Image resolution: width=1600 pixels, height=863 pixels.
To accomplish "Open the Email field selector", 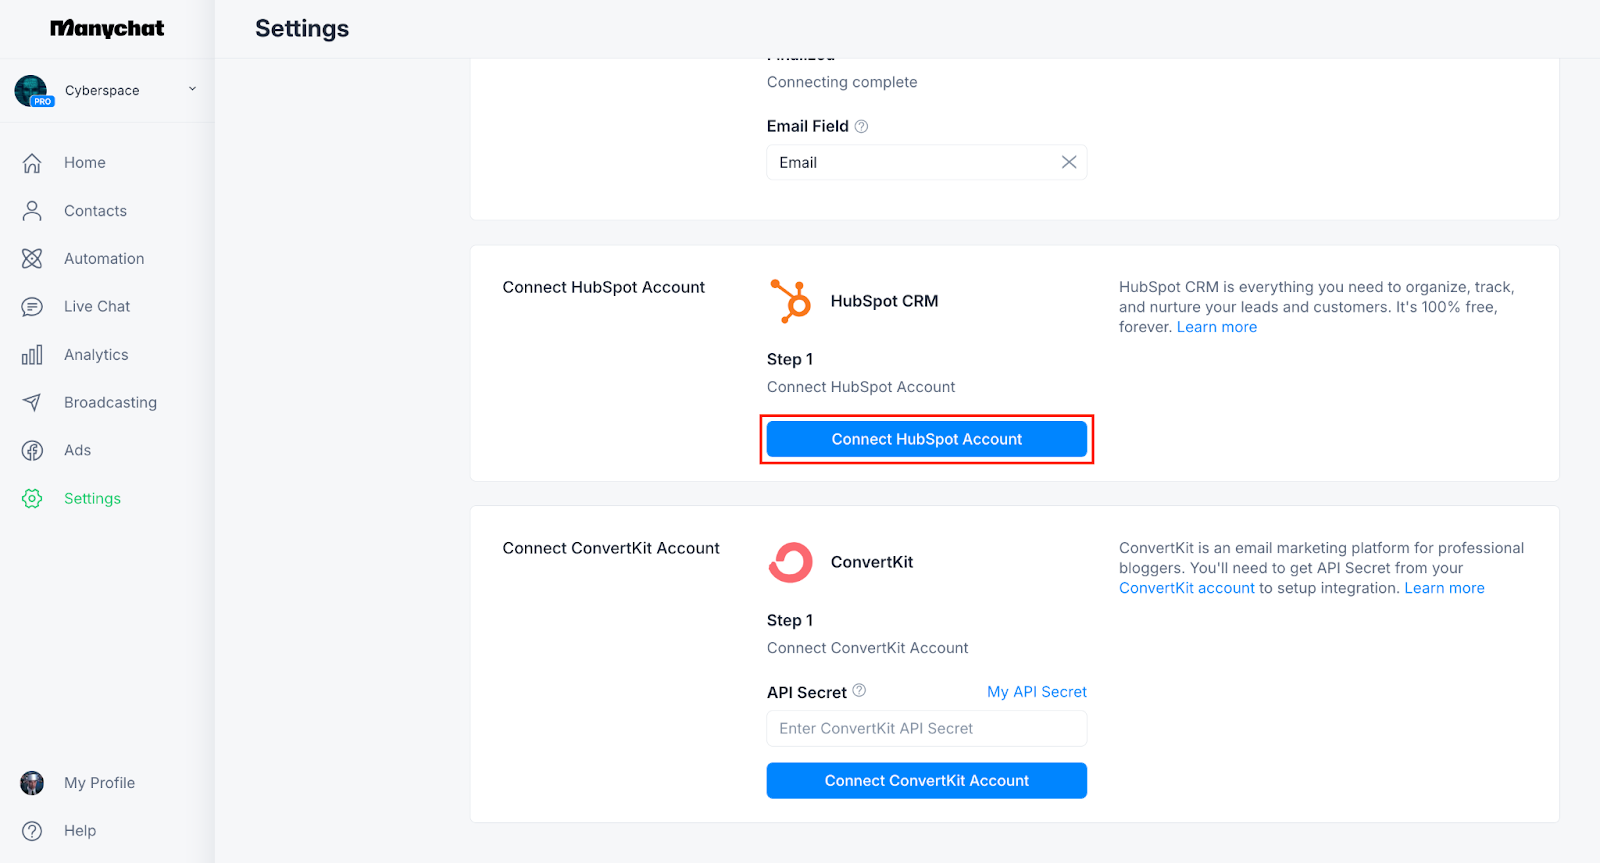I will pyautogui.click(x=910, y=163).
